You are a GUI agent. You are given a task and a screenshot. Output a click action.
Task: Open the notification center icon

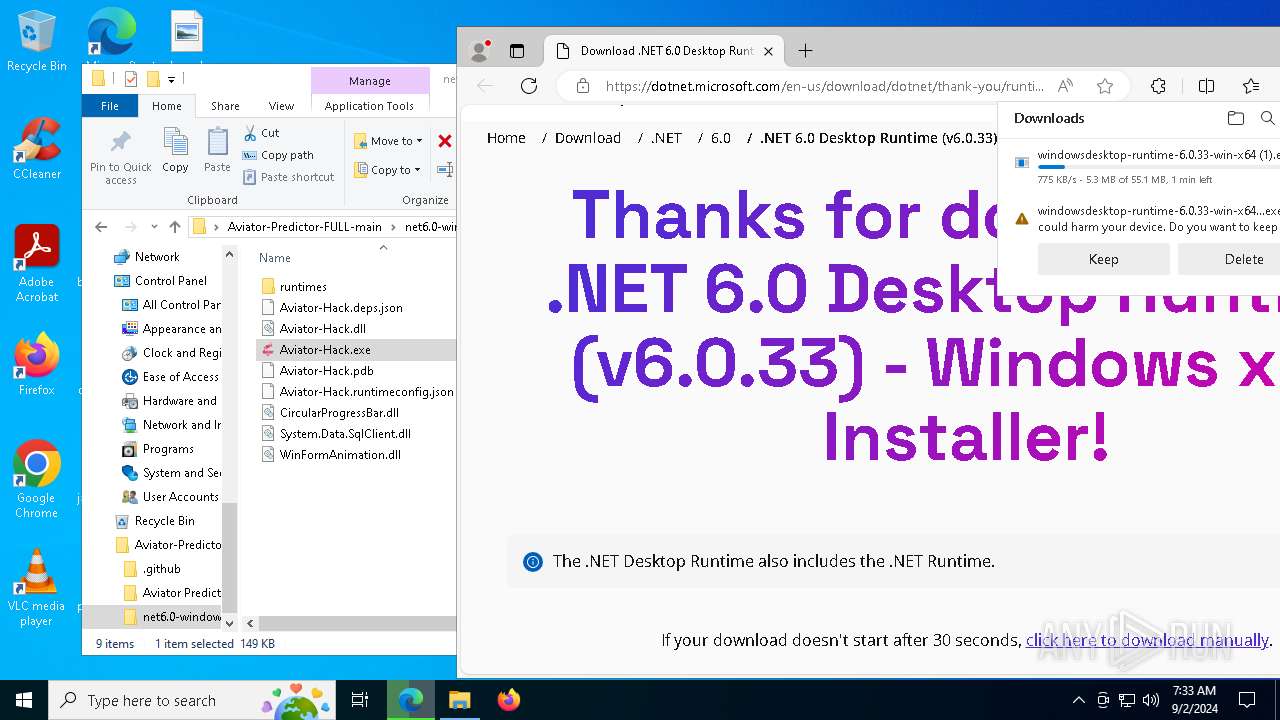tap(1247, 700)
